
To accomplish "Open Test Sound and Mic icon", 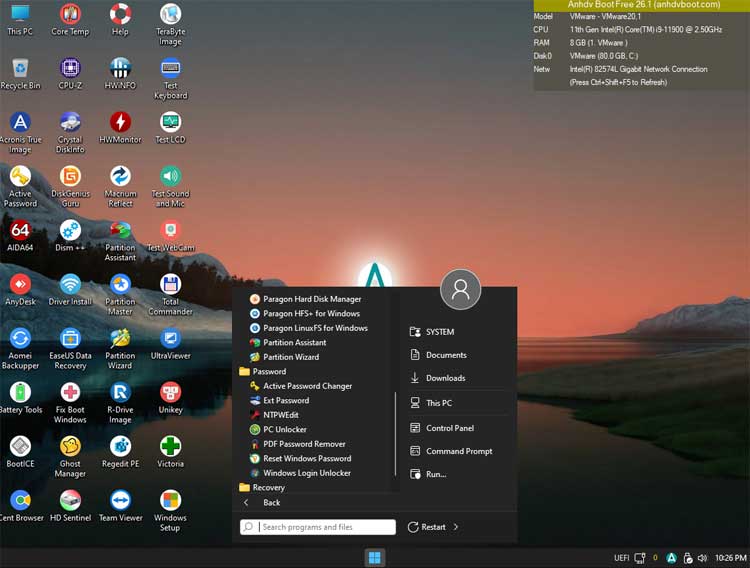I will tap(170, 187).
